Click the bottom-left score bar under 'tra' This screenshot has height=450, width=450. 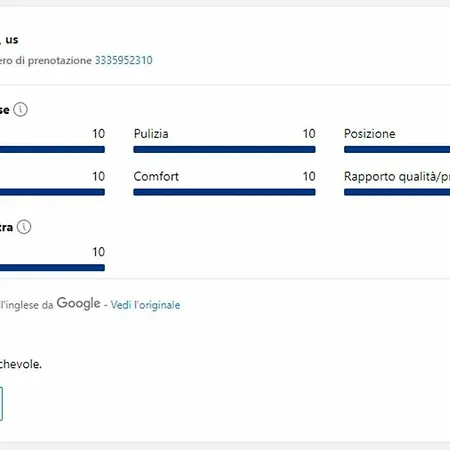52,268
